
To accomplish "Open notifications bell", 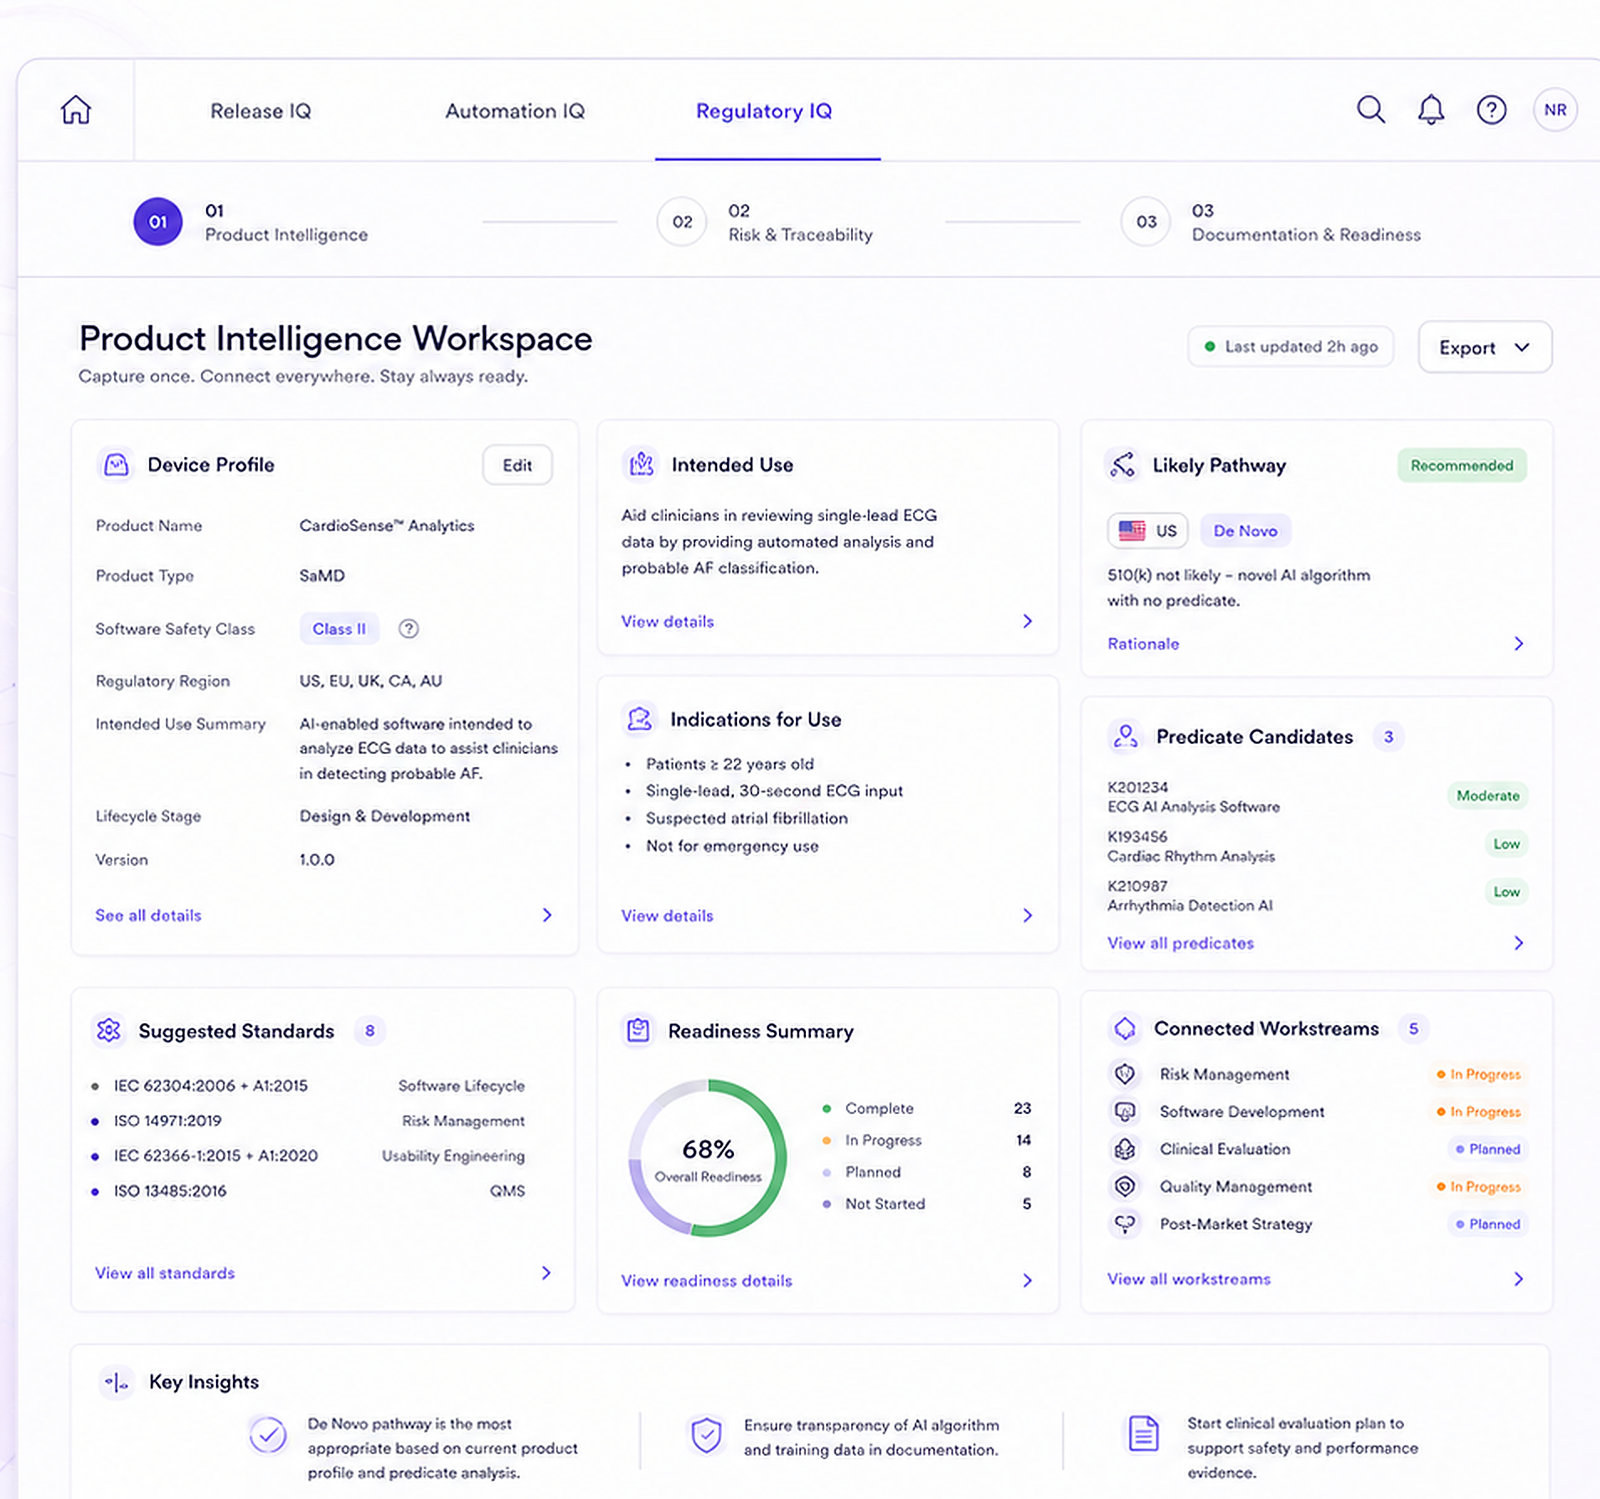I will (x=1431, y=110).
